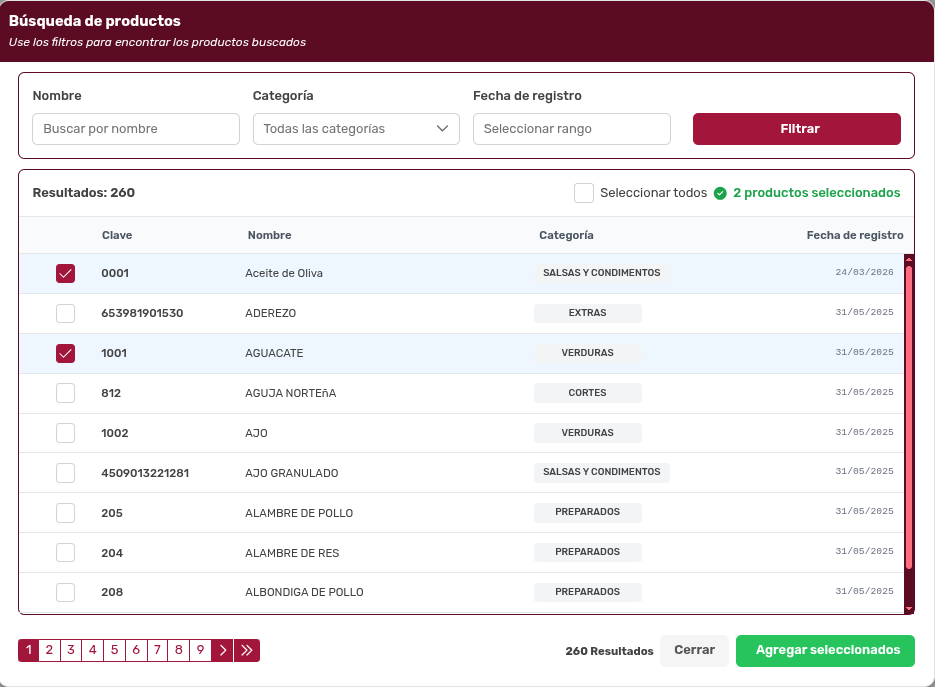Image resolution: width=935 pixels, height=687 pixels.
Task: Uncheck the Aceite de Oliva checkbox
Action: point(65,273)
